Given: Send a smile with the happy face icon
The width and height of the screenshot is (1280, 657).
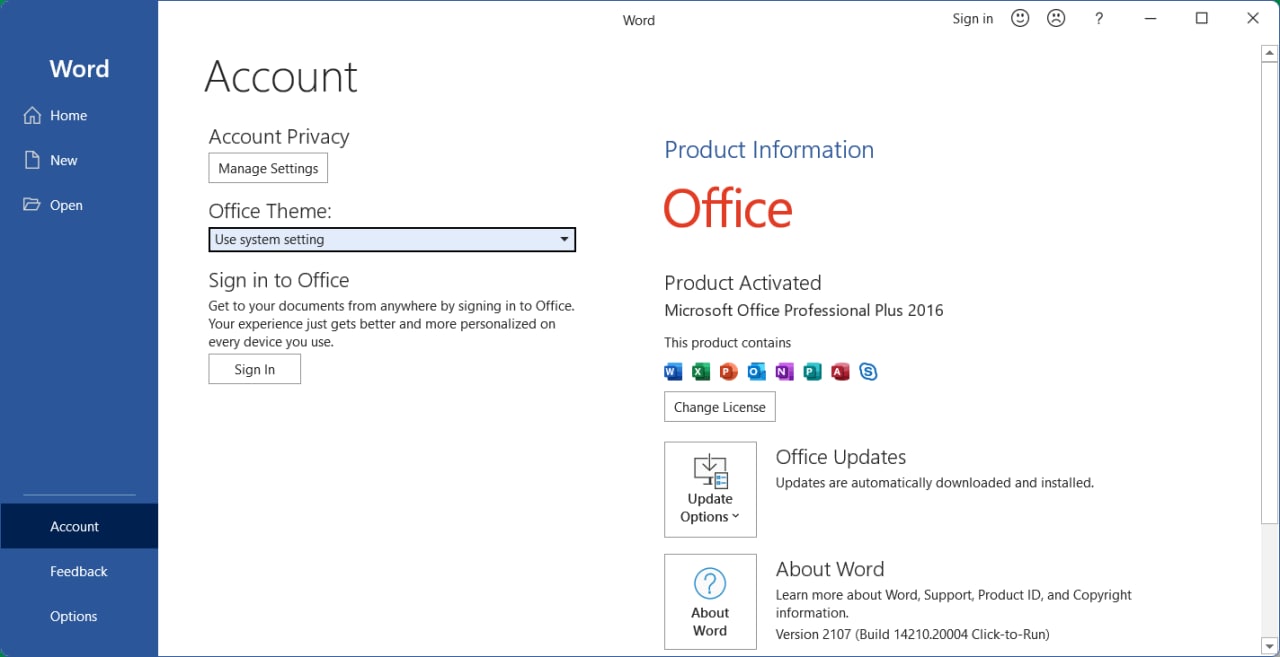Looking at the screenshot, I should pos(1020,18).
